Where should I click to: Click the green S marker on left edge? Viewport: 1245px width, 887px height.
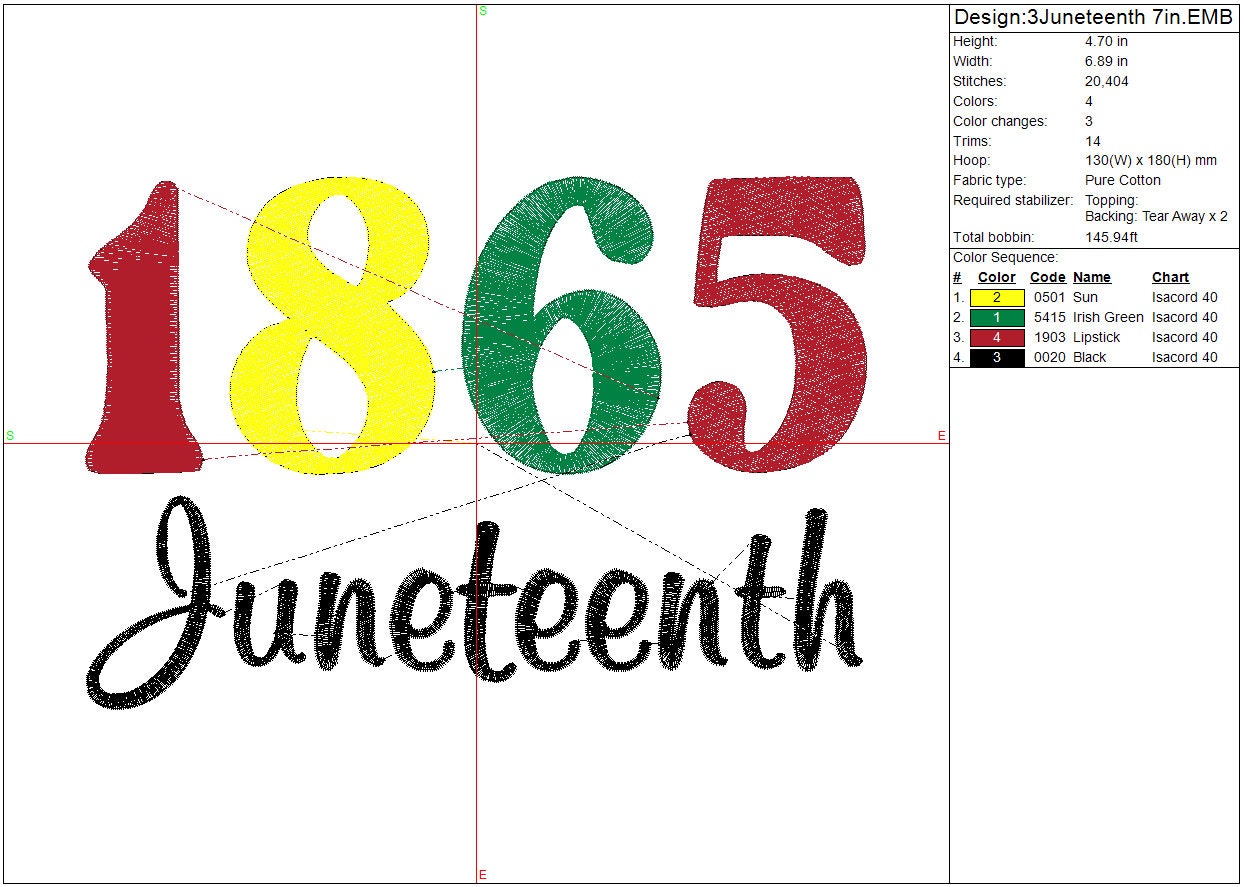point(10,435)
